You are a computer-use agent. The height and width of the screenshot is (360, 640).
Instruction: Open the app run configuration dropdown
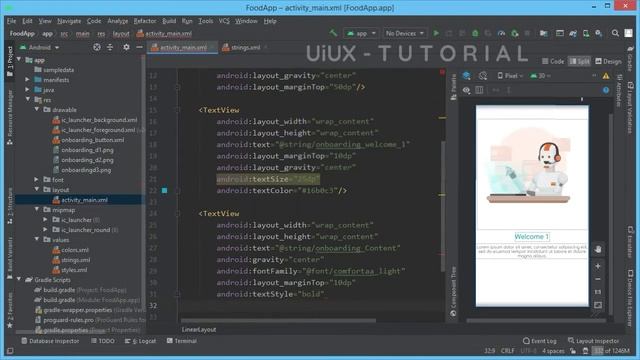pos(361,33)
